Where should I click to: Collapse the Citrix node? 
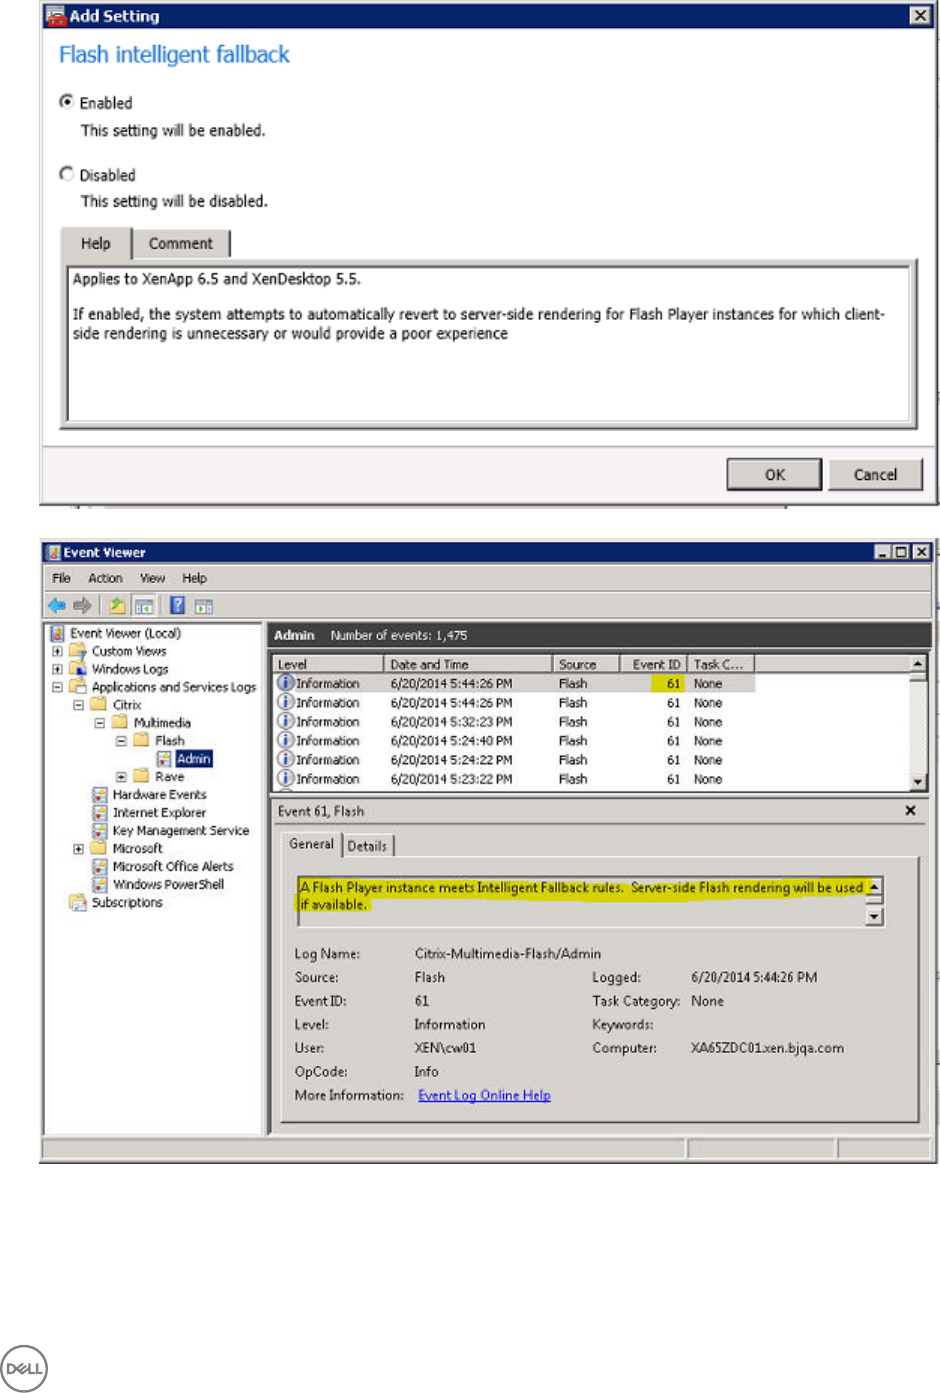click(x=78, y=704)
